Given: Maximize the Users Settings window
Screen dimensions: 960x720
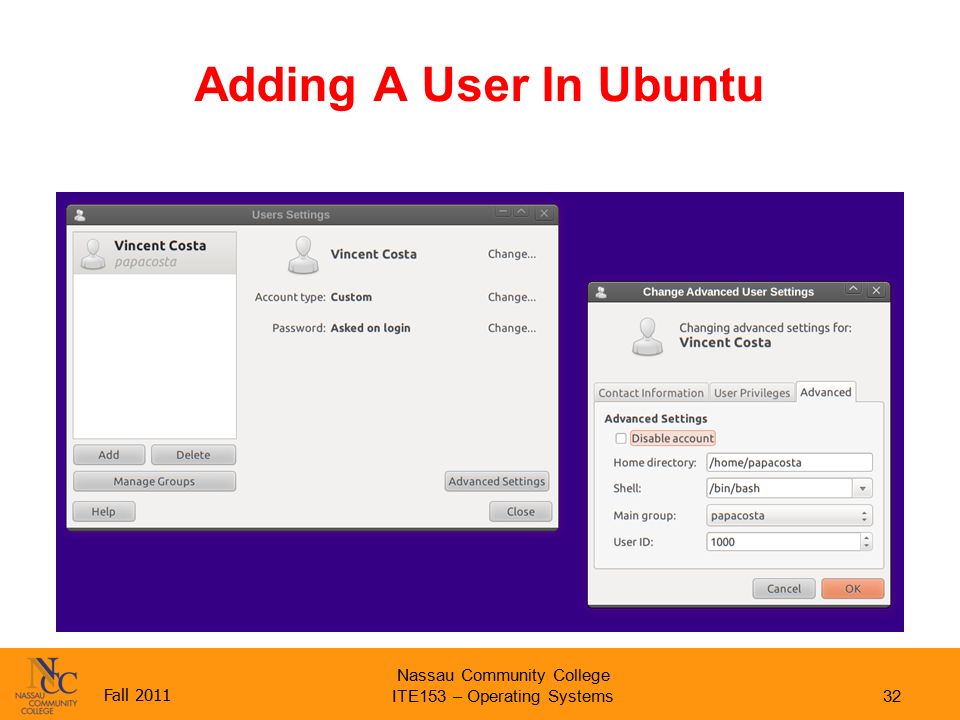Looking at the screenshot, I should [x=521, y=212].
